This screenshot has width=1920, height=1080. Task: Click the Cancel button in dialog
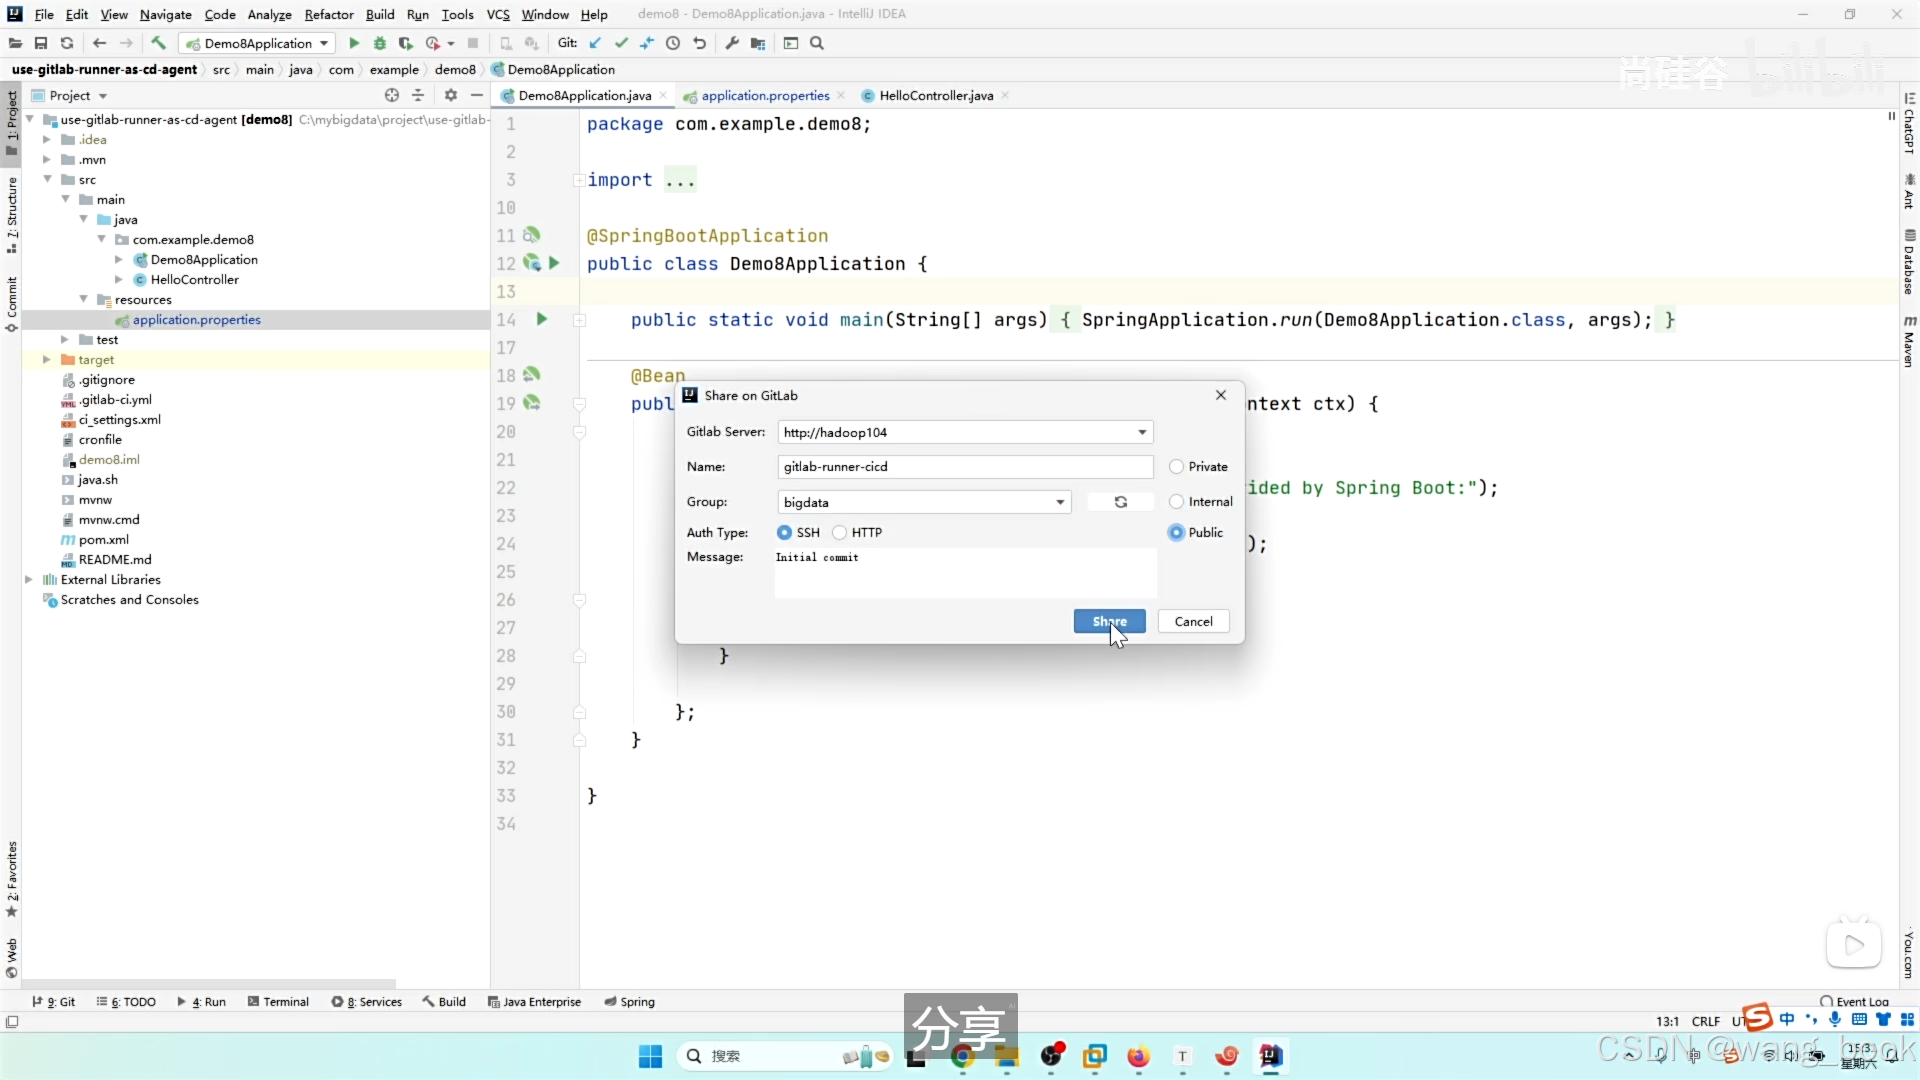(x=1193, y=621)
